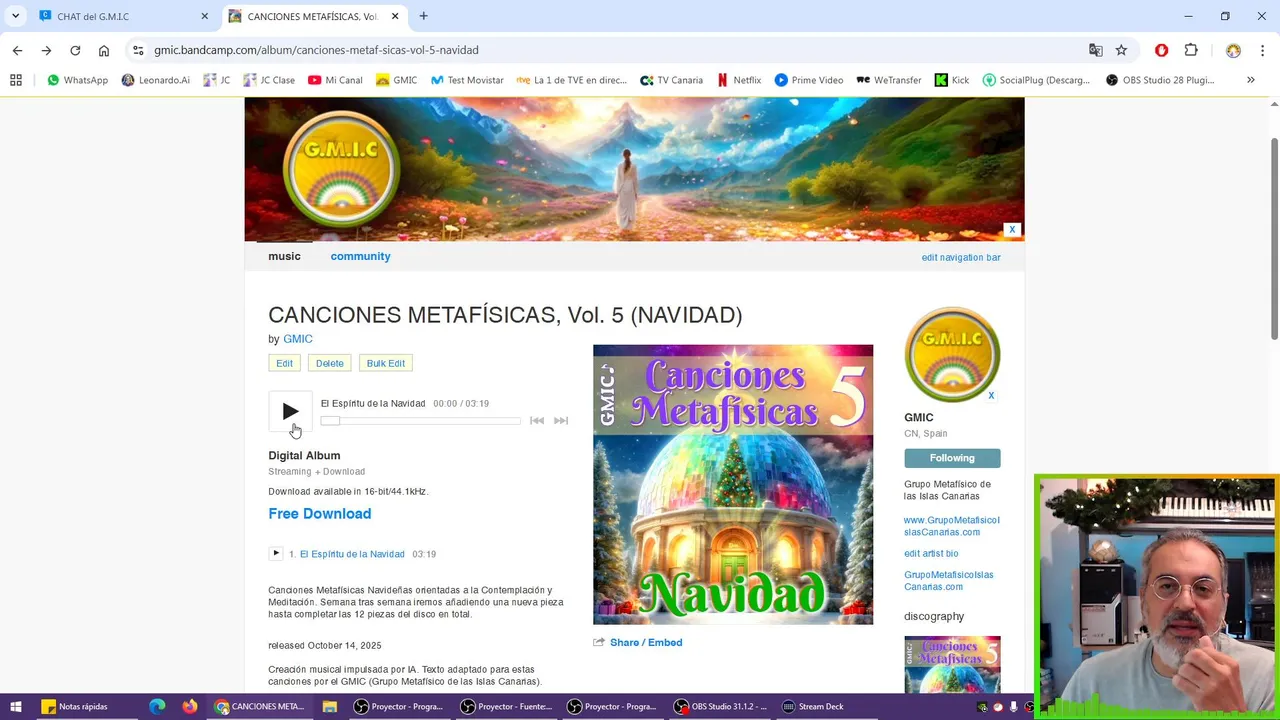Open WeTransfer bookmark
The image size is (1280, 720).
[889, 80]
